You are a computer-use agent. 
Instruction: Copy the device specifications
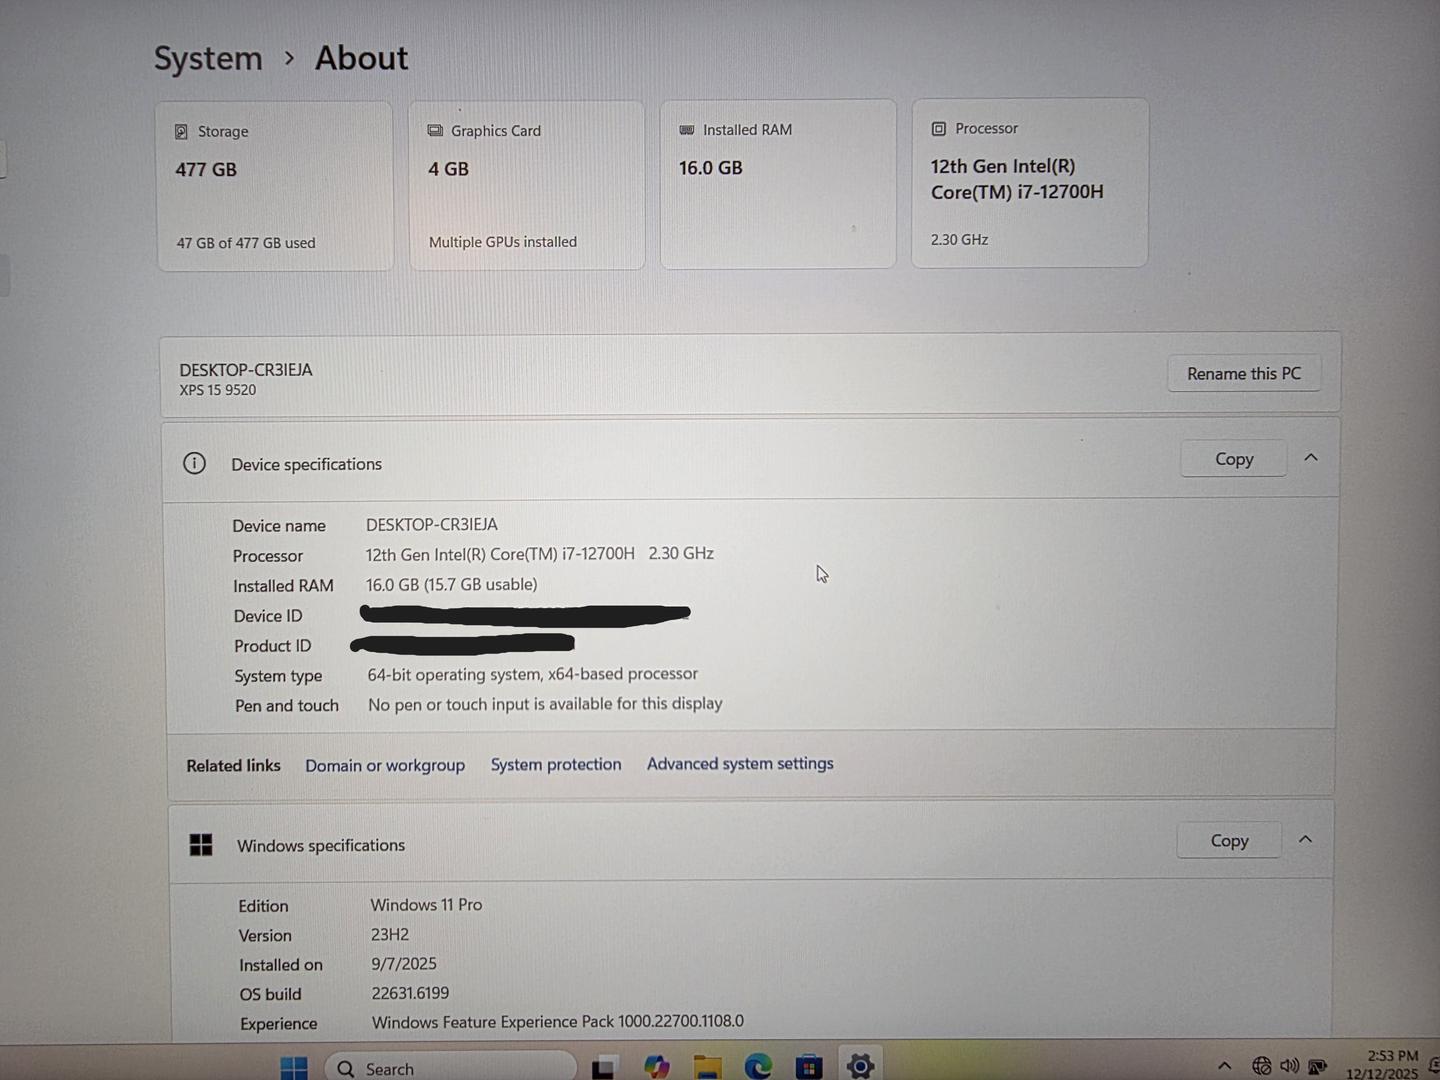1233,459
